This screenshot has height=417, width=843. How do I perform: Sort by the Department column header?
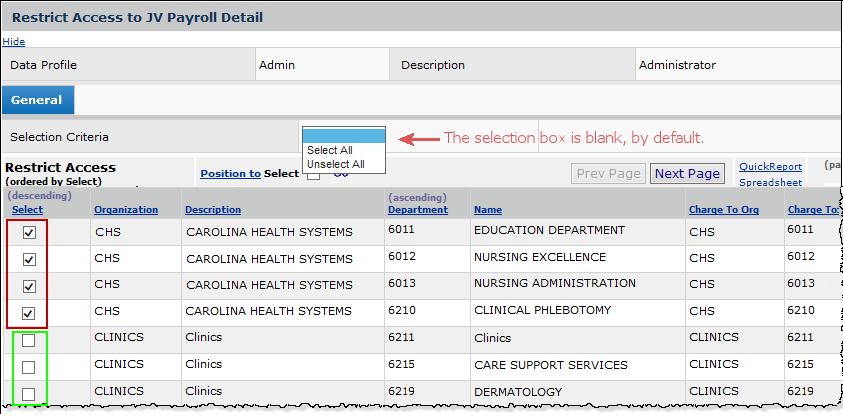pyautogui.click(x=417, y=210)
